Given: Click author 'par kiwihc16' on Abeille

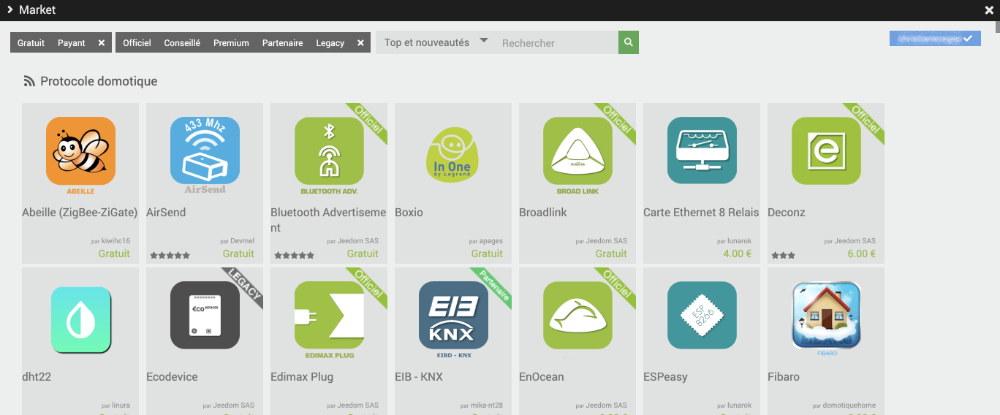Looking at the screenshot, I should pyautogui.click(x=111, y=241).
